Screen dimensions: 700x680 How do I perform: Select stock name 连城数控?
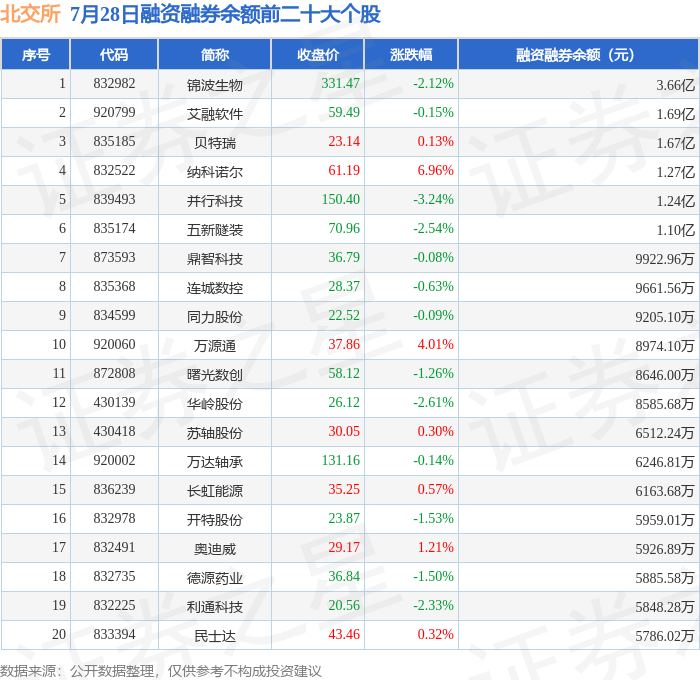pyautogui.click(x=215, y=288)
